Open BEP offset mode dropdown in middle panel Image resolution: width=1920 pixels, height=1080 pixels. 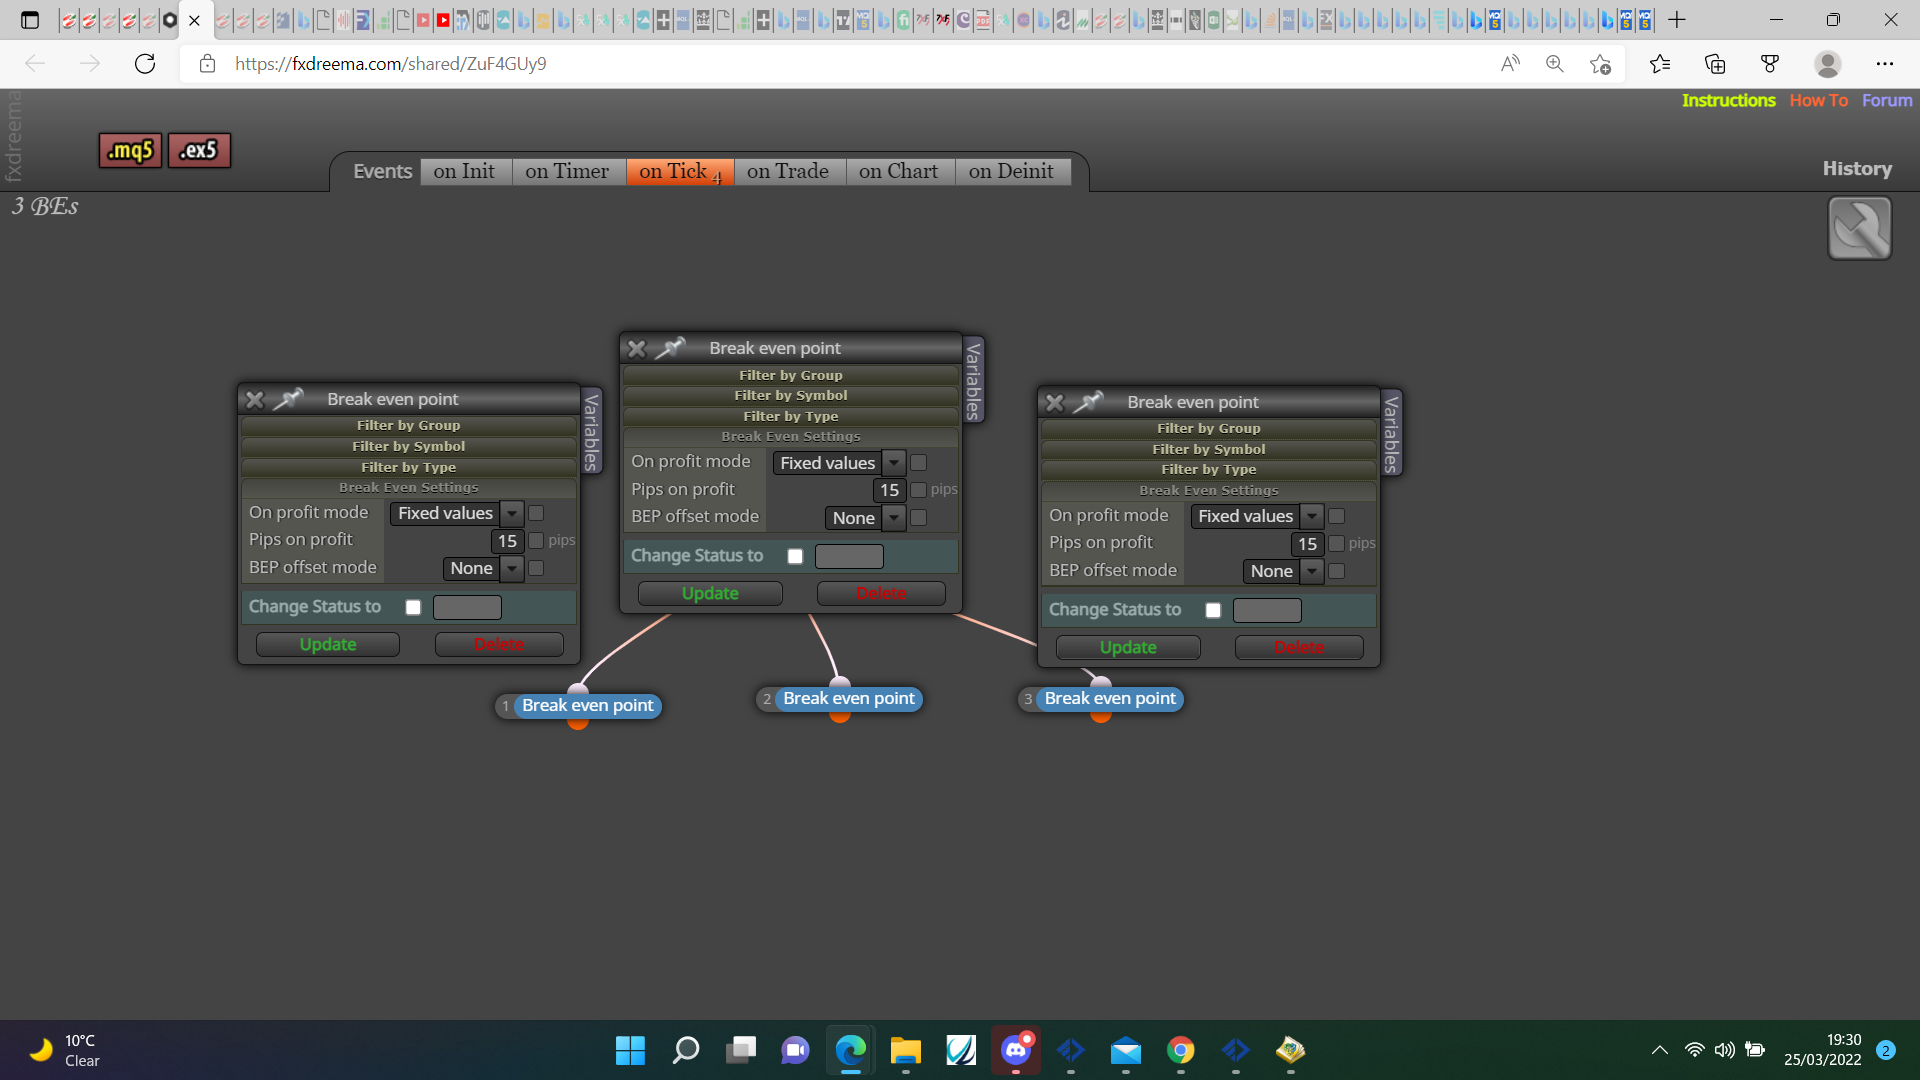pyautogui.click(x=865, y=518)
